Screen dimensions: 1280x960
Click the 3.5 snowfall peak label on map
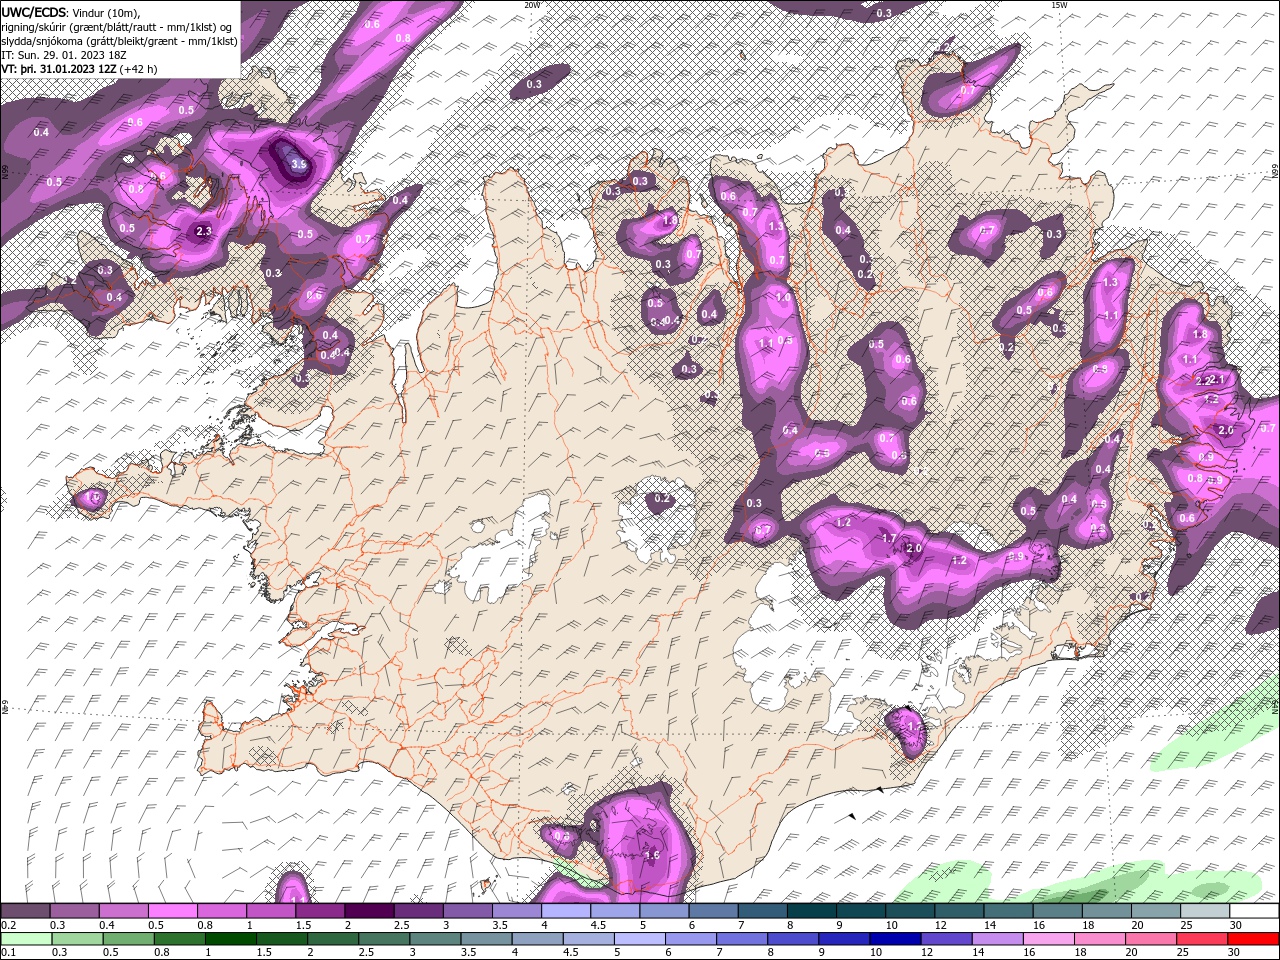298,164
